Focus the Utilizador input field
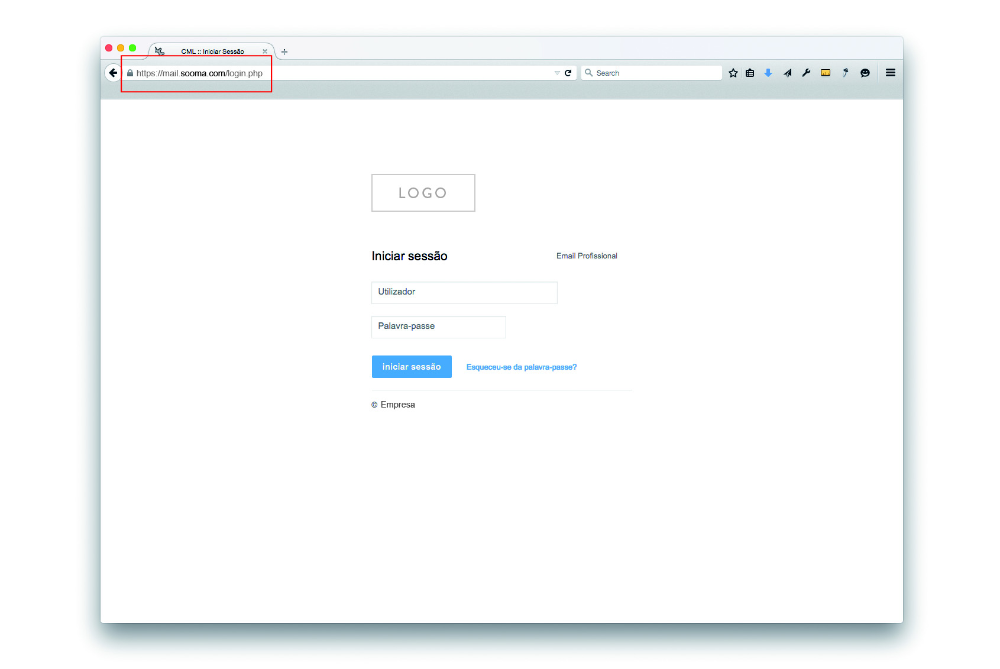 click(464, 292)
